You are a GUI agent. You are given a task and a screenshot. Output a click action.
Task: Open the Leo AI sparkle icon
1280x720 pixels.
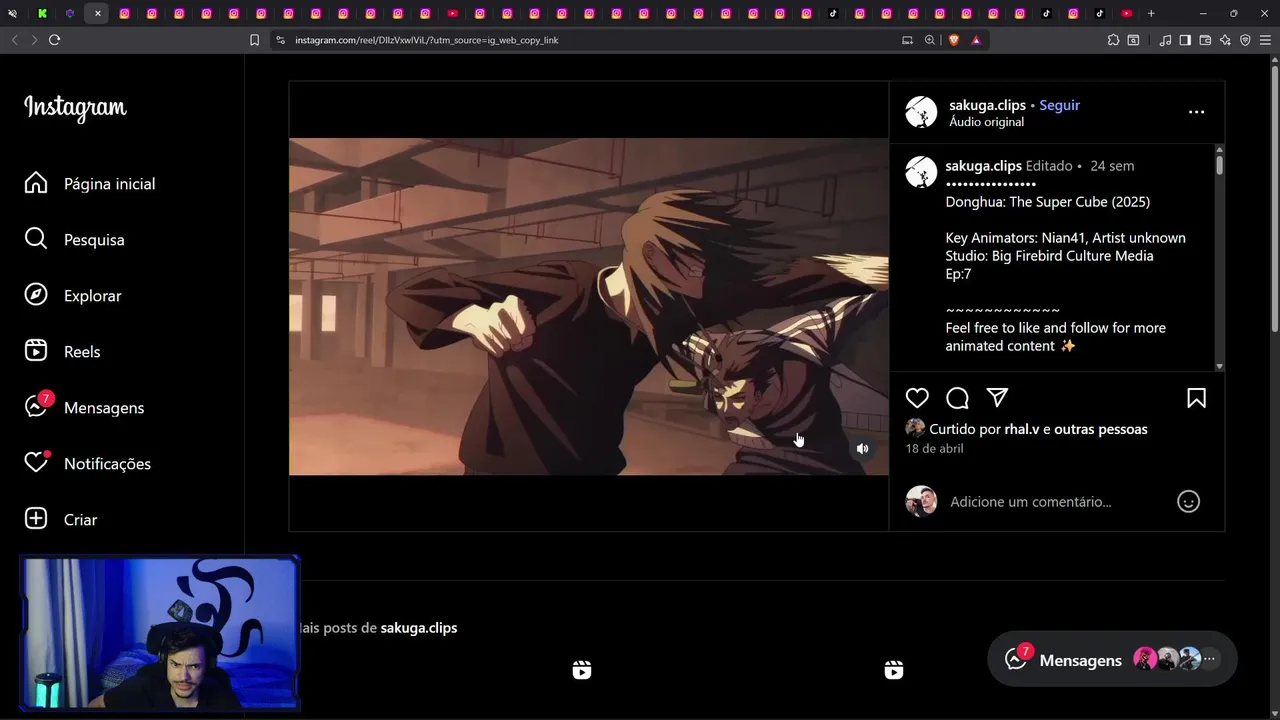pyautogui.click(x=1225, y=40)
